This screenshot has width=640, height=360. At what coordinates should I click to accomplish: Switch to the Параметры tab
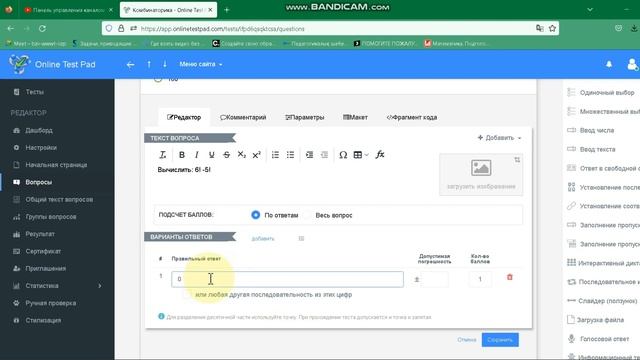[x=304, y=118]
